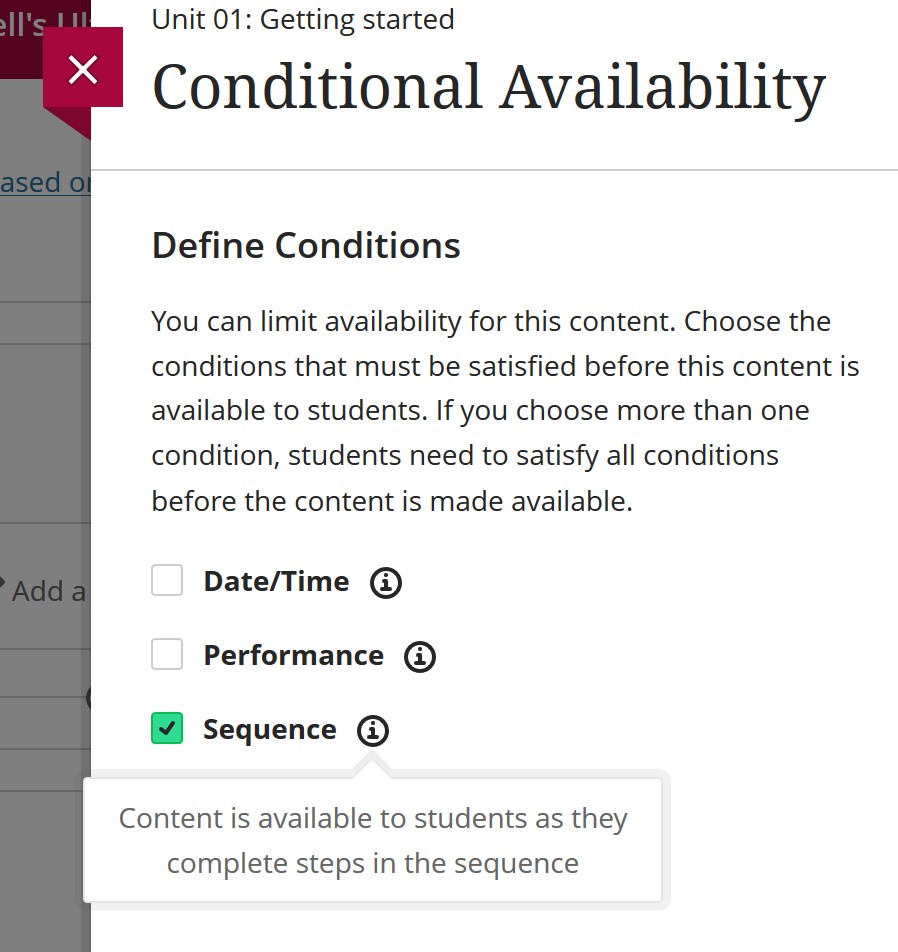Click the conditions description paragraph

[x=505, y=410]
